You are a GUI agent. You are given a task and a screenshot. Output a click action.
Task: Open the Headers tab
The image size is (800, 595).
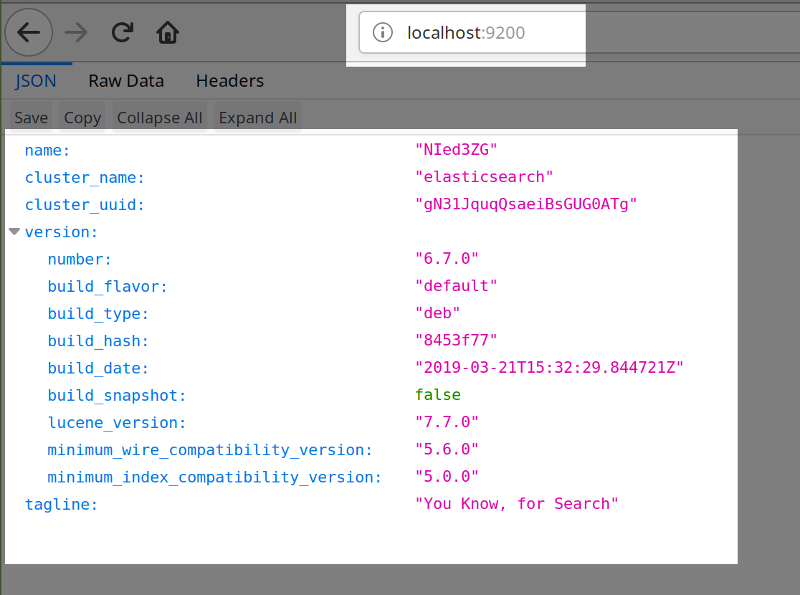click(x=230, y=81)
